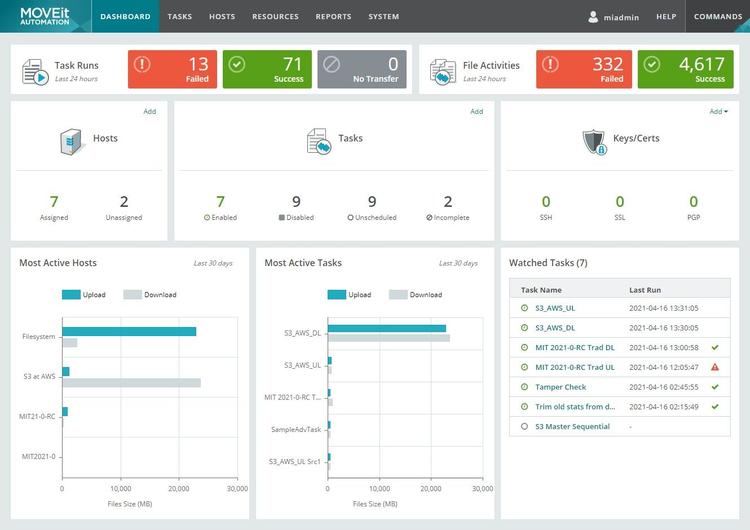750x530 pixels.
Task: Toggle the Download legend in Most Active Tasks
Action: 416,295
